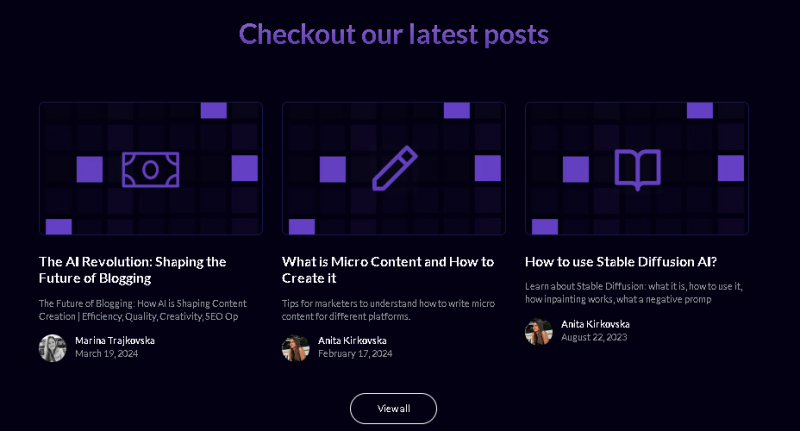Click the "Checkout our latest posts" heading

click(394, 34)
